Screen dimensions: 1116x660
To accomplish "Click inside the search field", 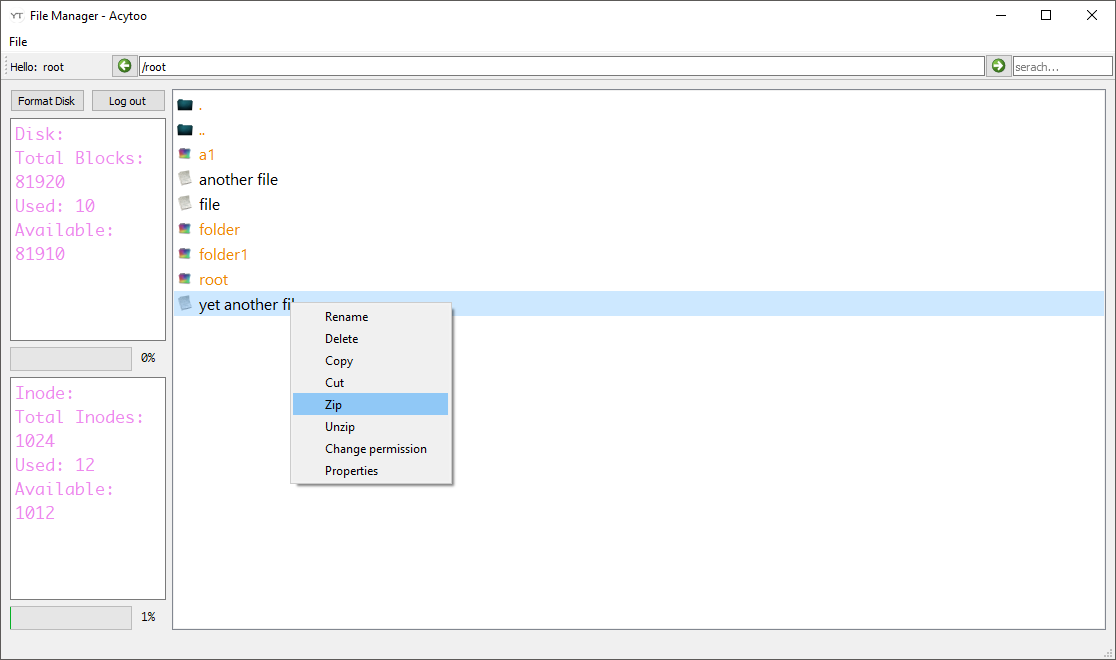I will coord(1062,65).
